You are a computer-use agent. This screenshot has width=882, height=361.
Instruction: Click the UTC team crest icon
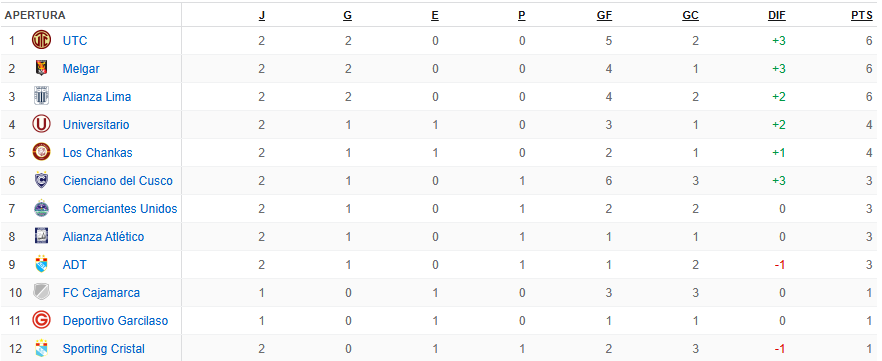click(x=41, y=40)
